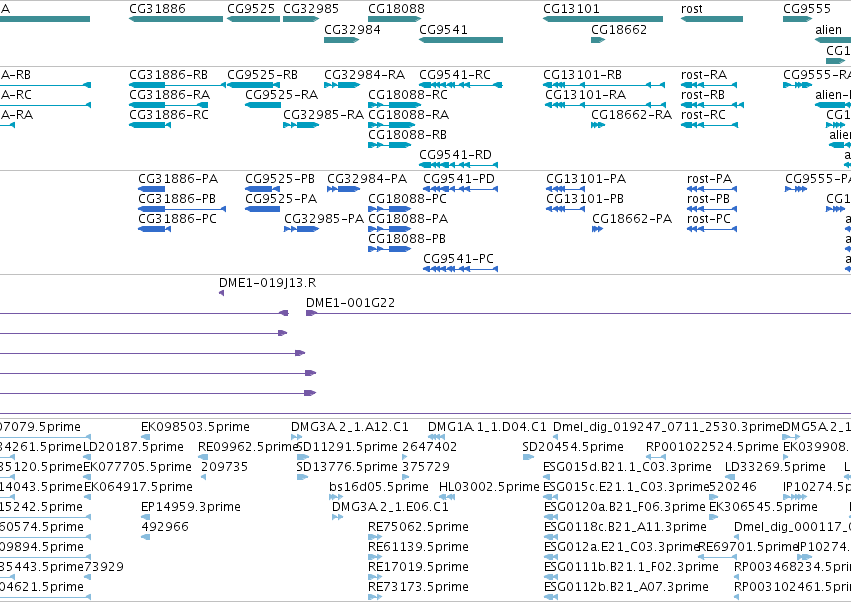851x602 pixels.
Task: Select transcript CG18088-RA
Action: click(409, 115)
